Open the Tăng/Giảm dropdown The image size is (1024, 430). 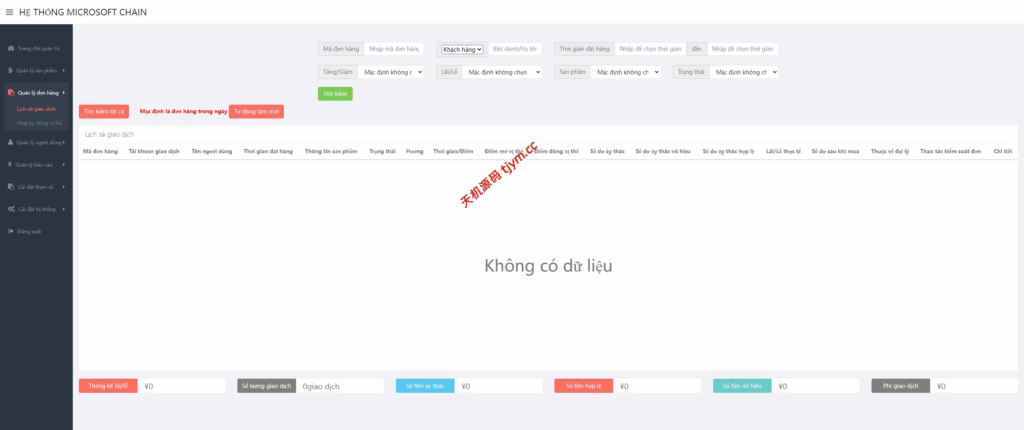tap(394, 72)
